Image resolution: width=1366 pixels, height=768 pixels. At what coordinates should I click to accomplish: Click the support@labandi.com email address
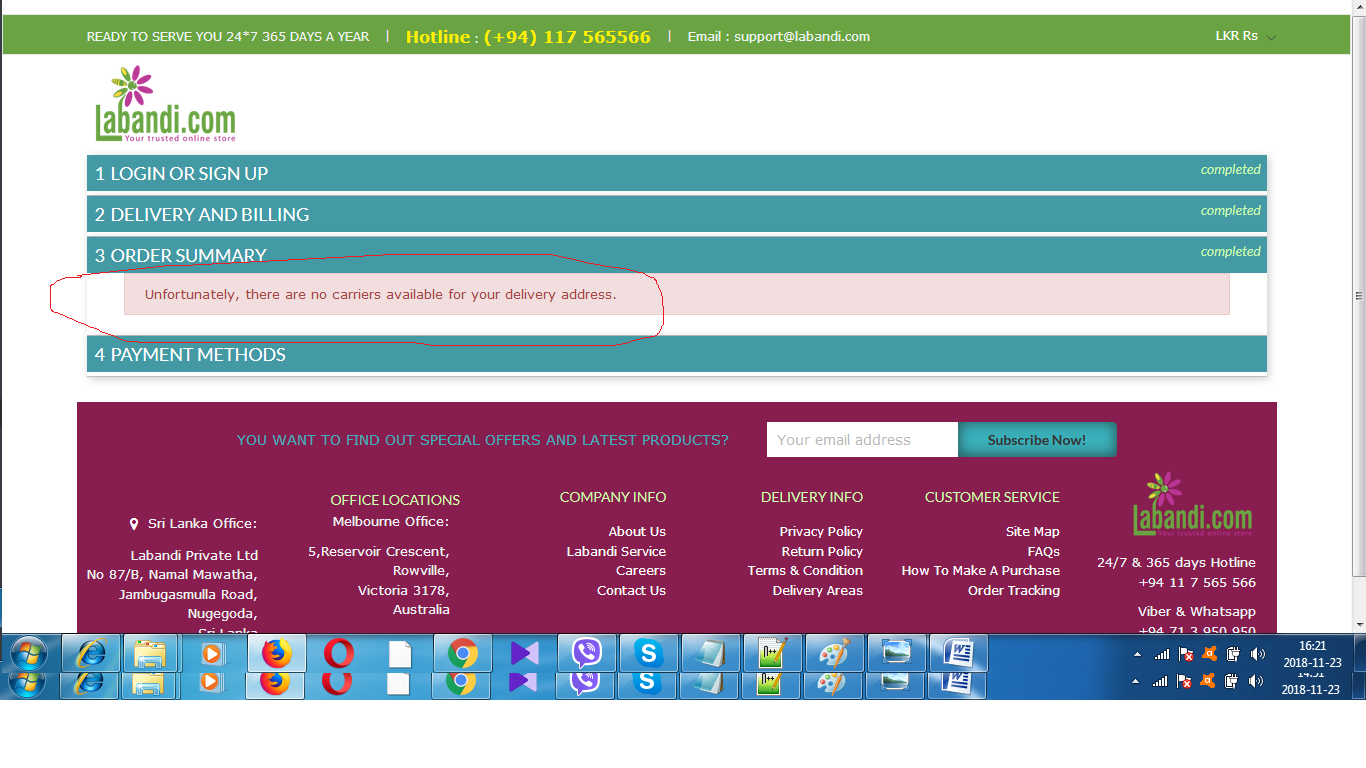(802, 36)
